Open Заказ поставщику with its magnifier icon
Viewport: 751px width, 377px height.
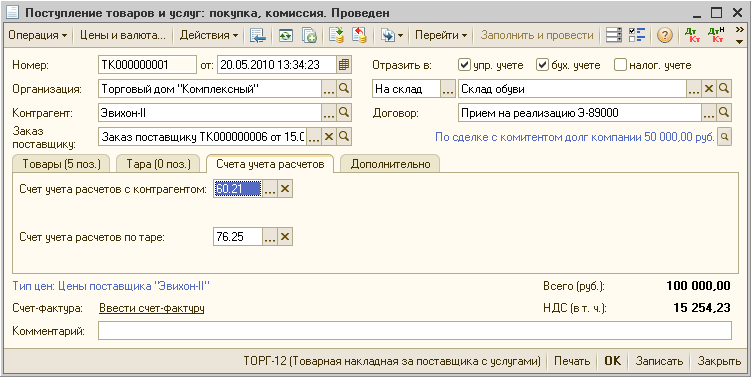tap(344, 137)
